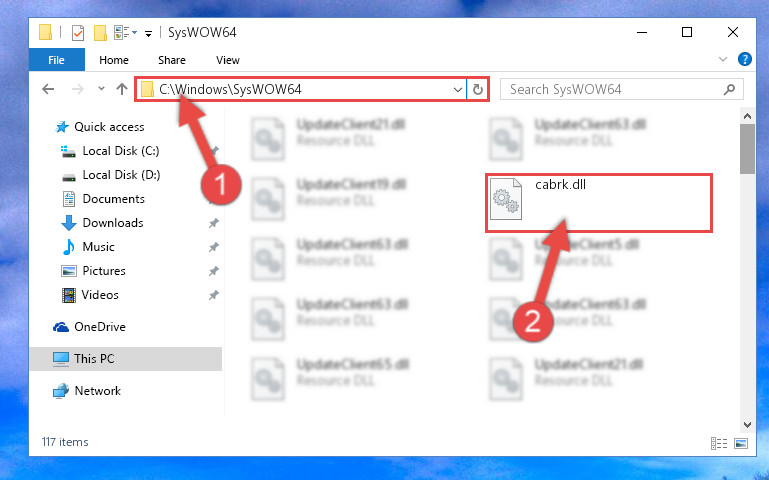This screenshot has height=480, width=769.
Task: Click the search magnifier icon
Action: (x=730, y=89)
